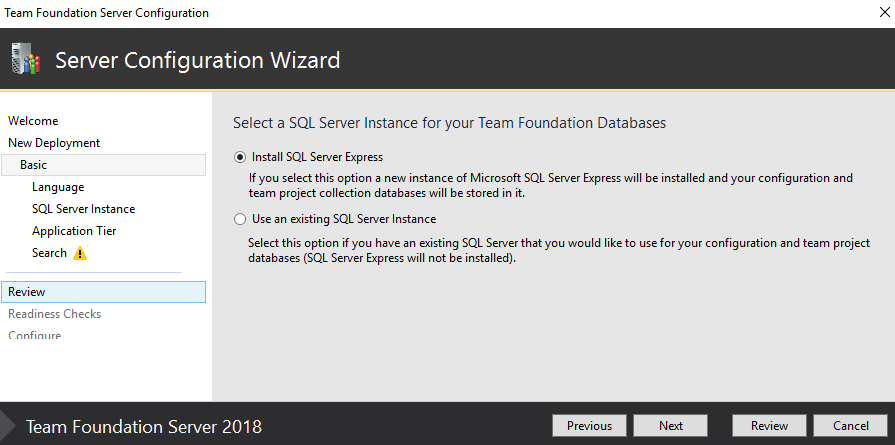Click the Server Configuration Wizard header icon
895x445 pixels.
click(25, 59)
